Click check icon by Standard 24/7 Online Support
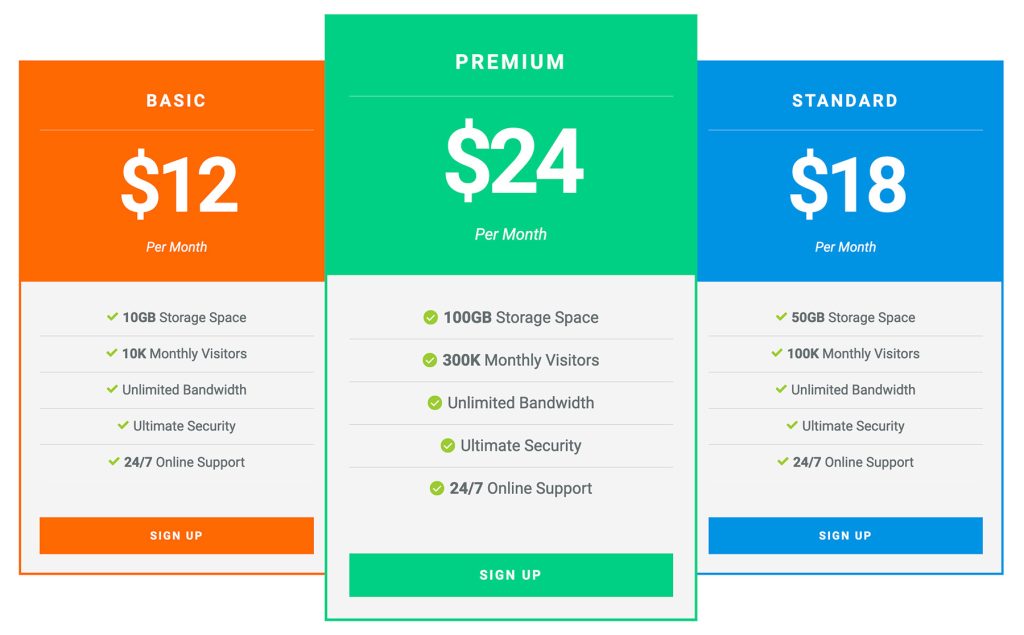1024x635 pixels. [783, 462]
